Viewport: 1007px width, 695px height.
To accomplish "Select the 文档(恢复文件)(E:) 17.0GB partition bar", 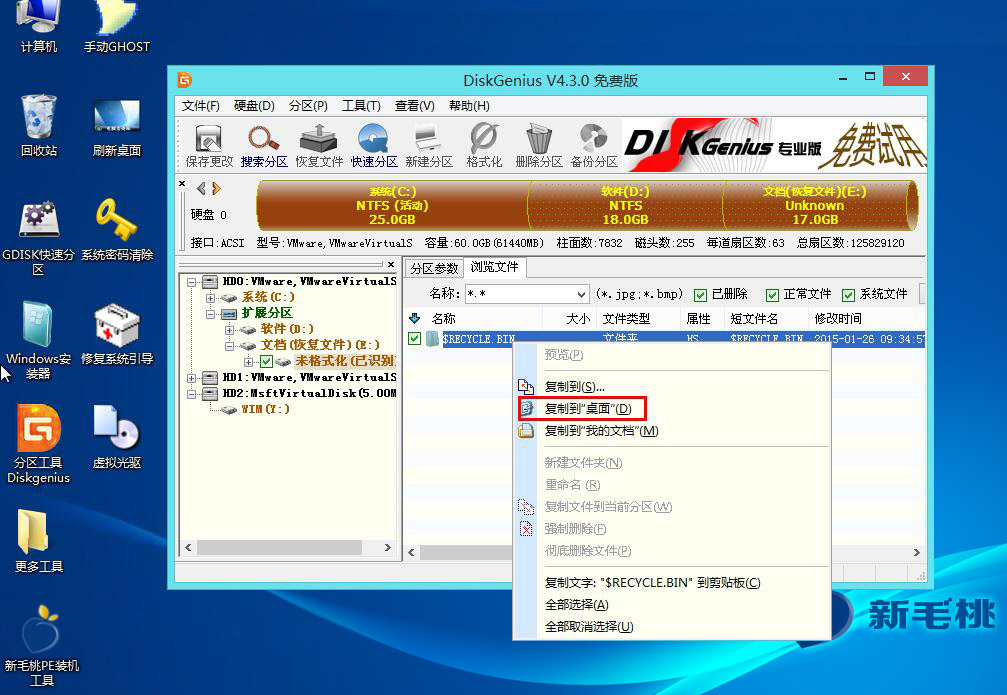I will (816, 206).
